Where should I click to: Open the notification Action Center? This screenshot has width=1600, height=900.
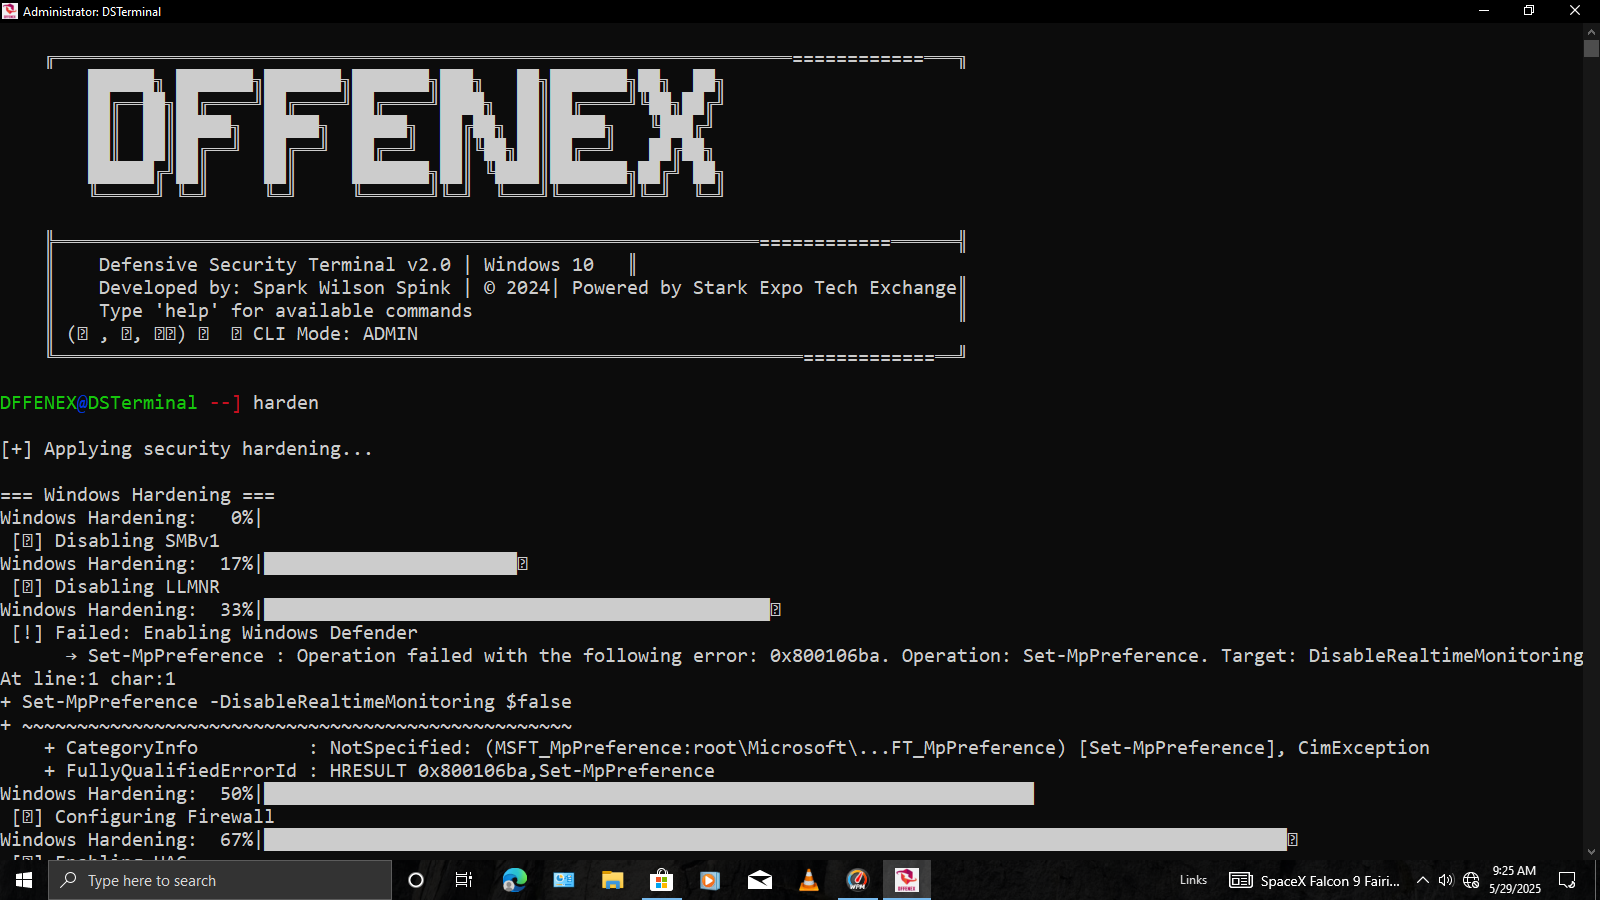coord(1567,880)
